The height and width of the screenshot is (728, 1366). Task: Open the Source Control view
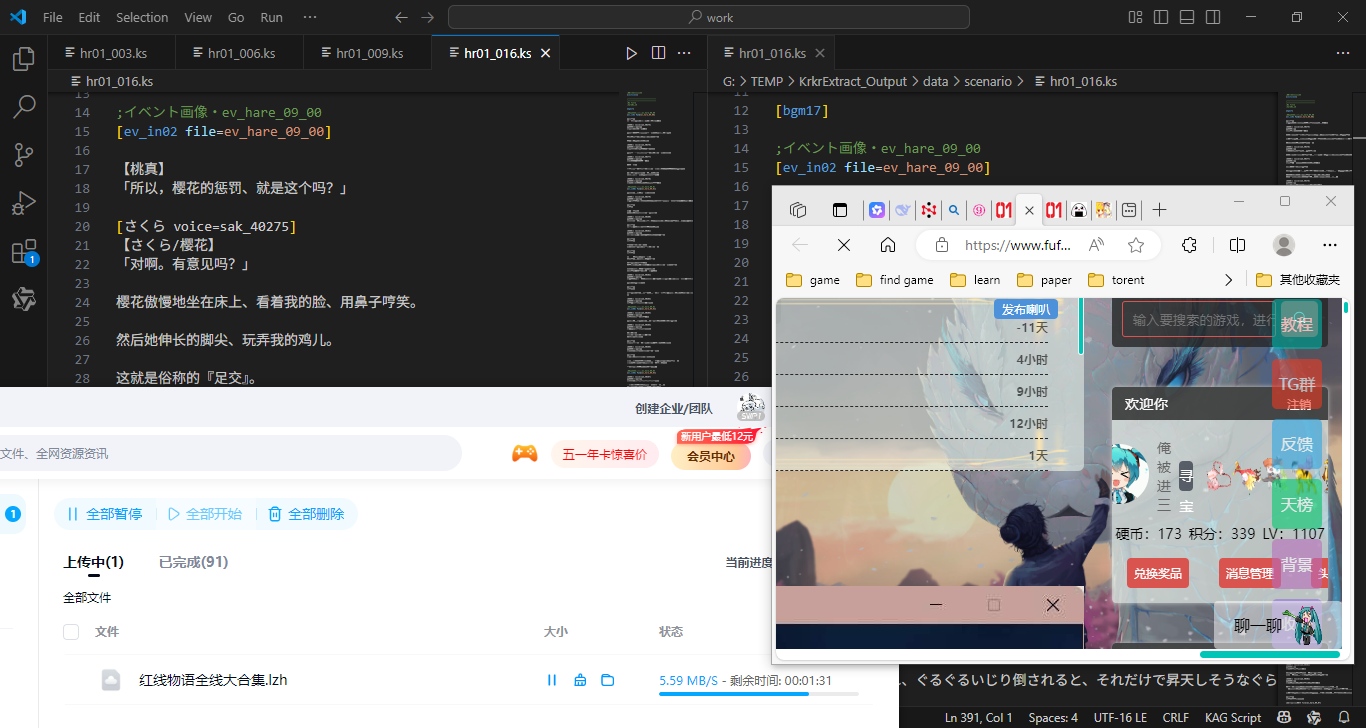pyautogui.click(x=24, y=154)
